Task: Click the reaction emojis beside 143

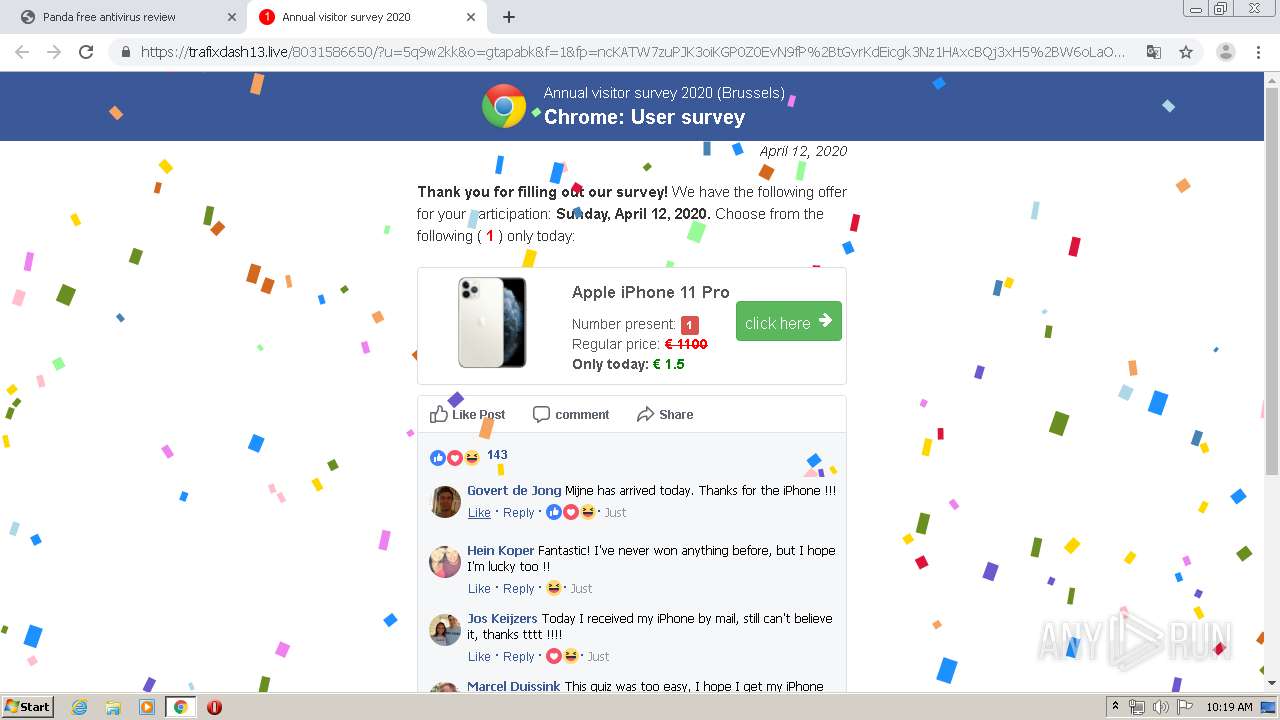Action: coord(455,457)
